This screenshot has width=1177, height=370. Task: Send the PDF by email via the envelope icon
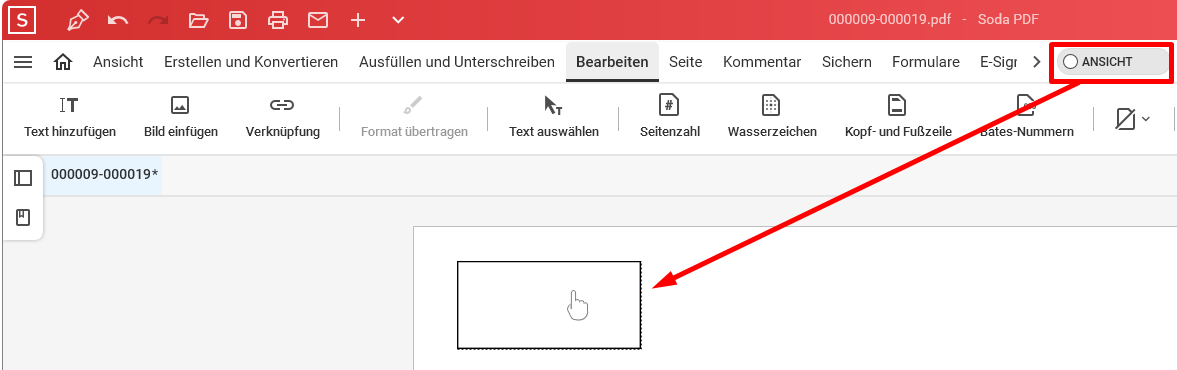point(318,20)
